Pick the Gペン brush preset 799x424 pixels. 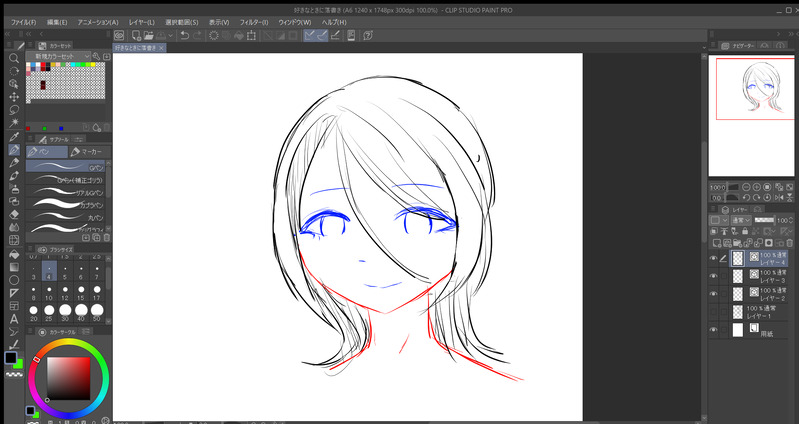click(x=67, y=167)
